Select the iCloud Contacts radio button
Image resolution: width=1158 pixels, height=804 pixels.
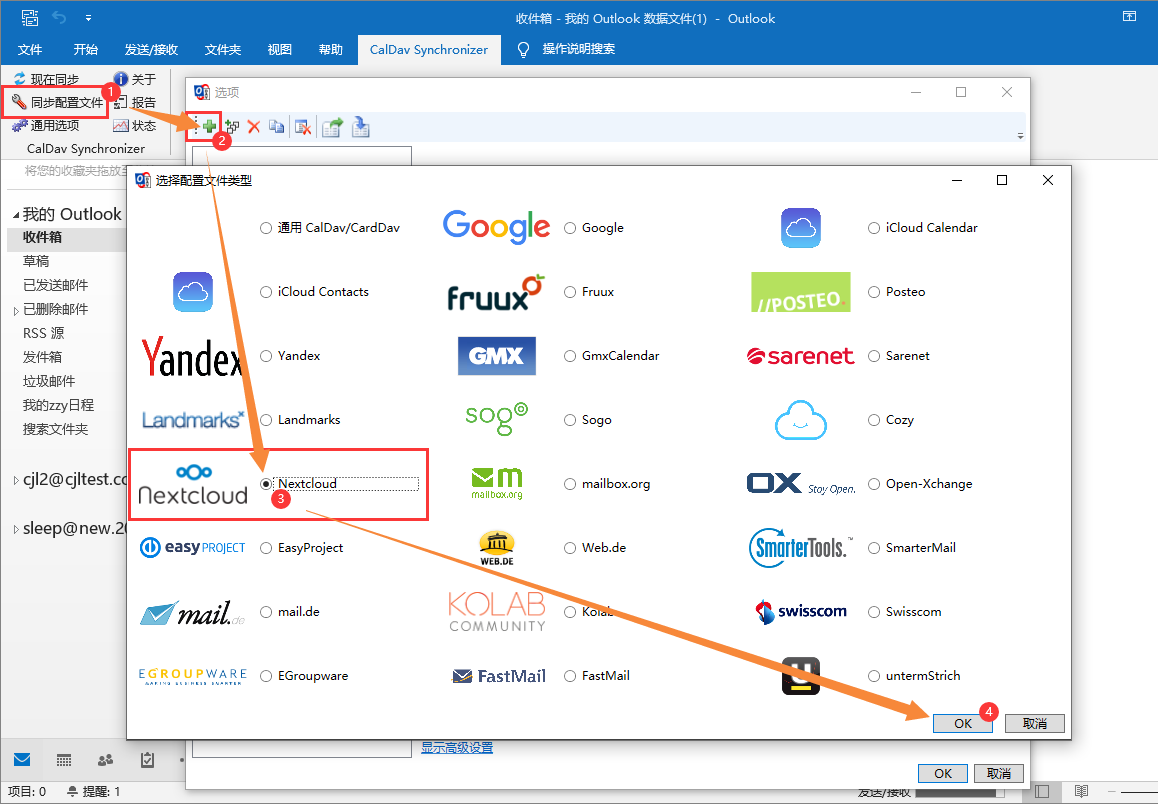(x=266, y=292)
